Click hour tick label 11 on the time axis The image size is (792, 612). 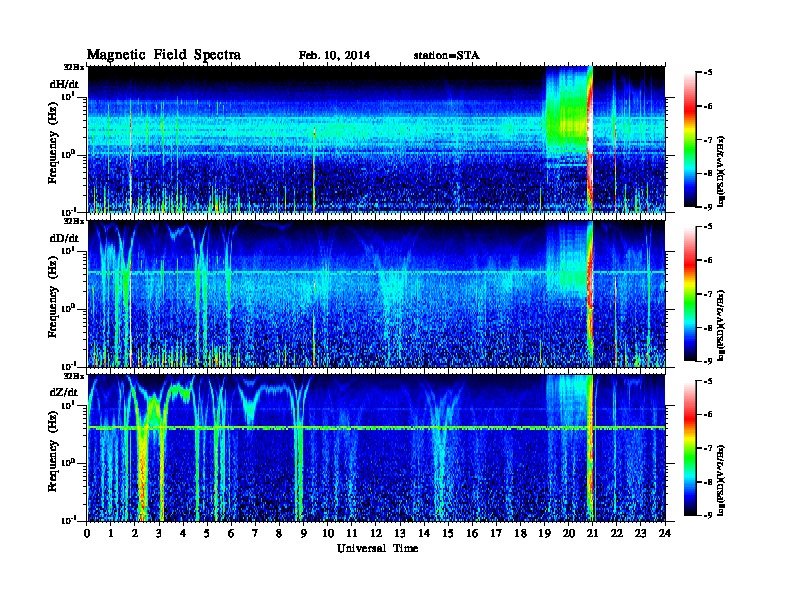coord(352,533)
